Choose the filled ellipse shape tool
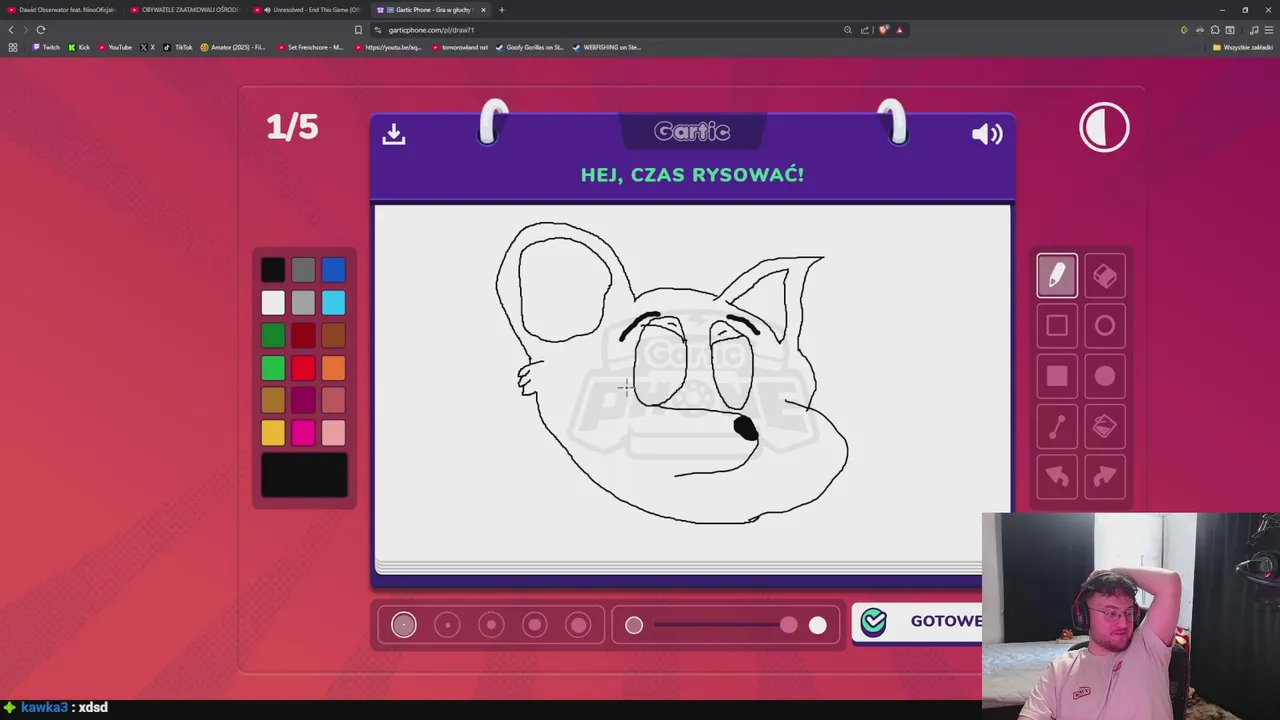Viewport: 1280px width, 720px height. 1105,376
